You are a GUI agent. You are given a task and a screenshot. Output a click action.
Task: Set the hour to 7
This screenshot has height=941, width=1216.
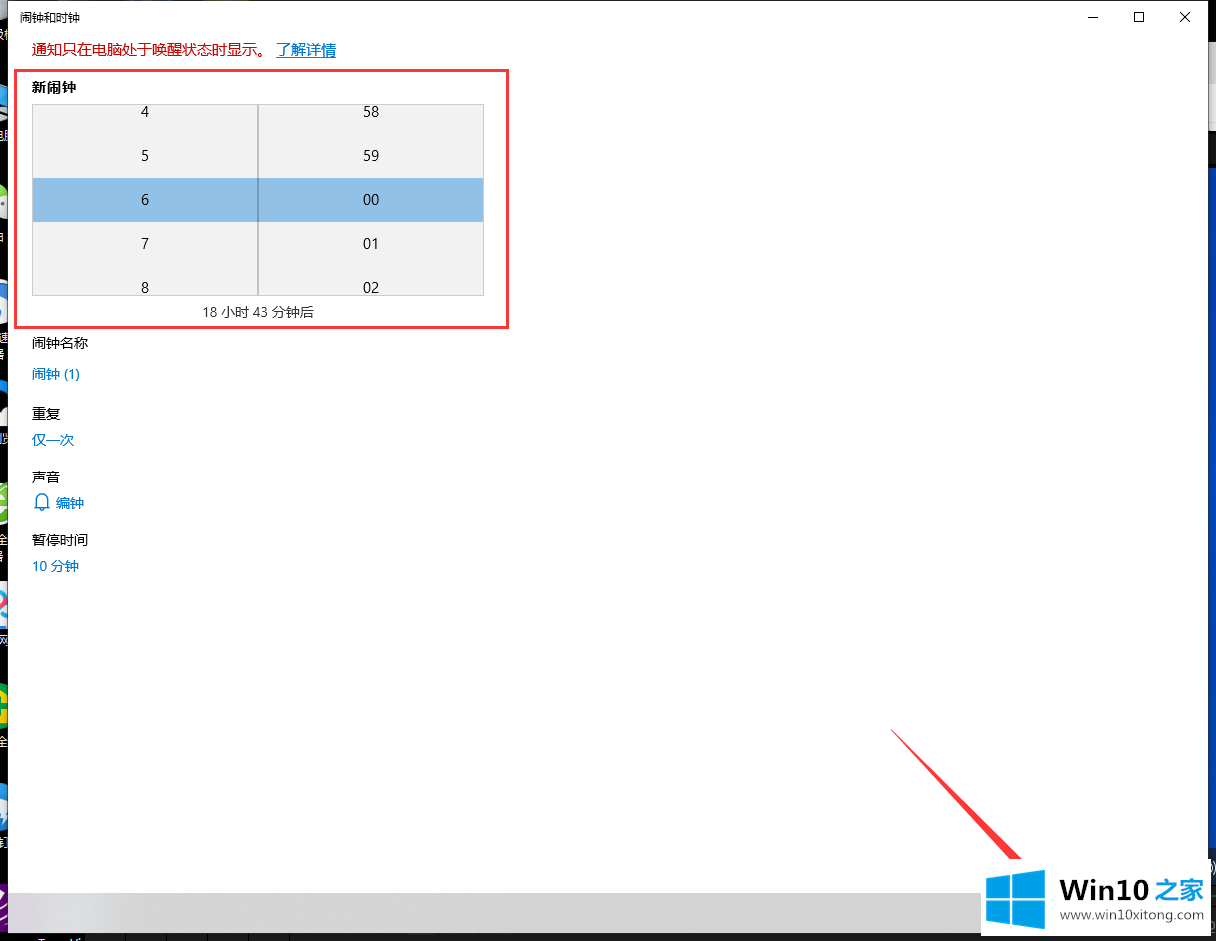pyautogui.click(x=145, y=244)
